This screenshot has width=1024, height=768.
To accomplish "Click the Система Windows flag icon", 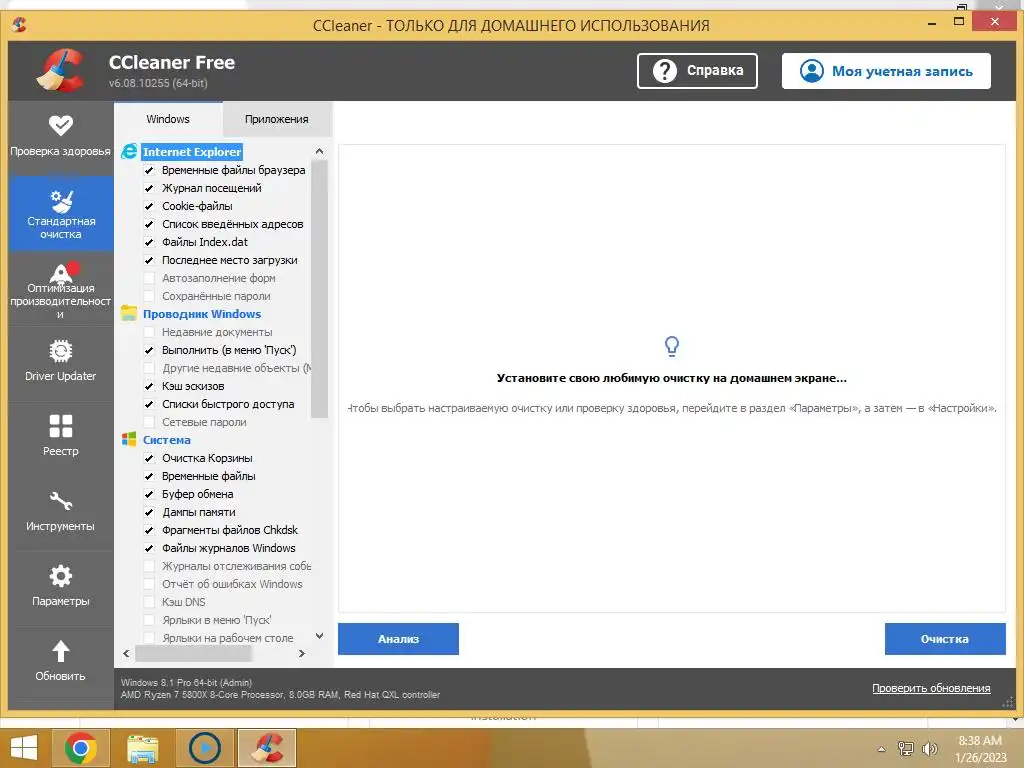I will point(129,440).
